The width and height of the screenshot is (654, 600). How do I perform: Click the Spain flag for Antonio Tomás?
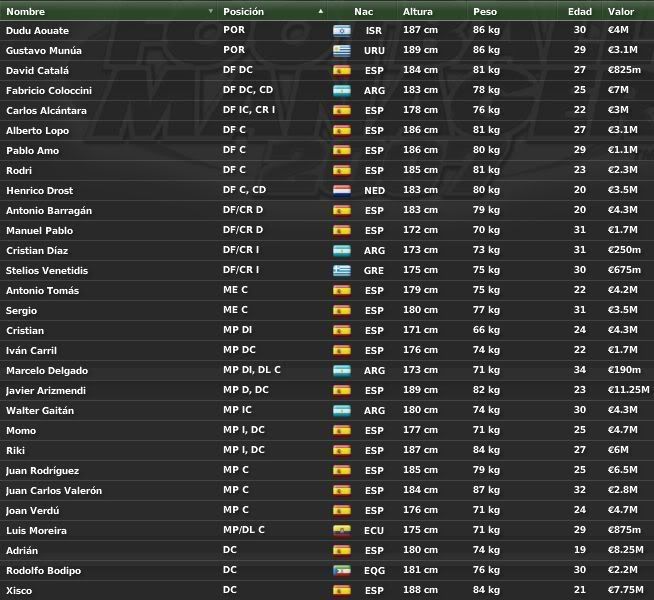[342, 291]
